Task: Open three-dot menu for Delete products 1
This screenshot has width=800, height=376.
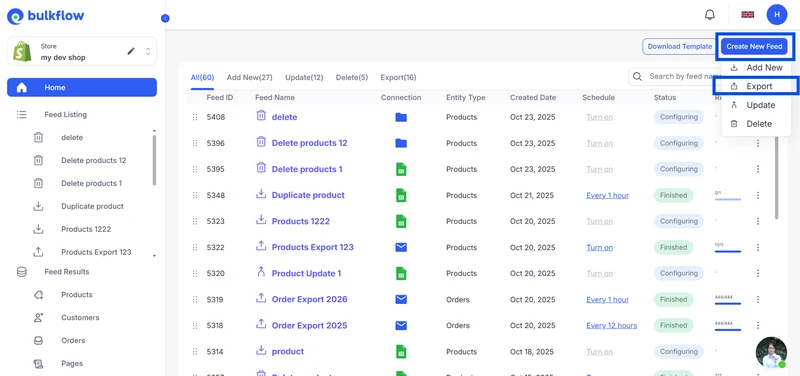Action: click(758, 169)
